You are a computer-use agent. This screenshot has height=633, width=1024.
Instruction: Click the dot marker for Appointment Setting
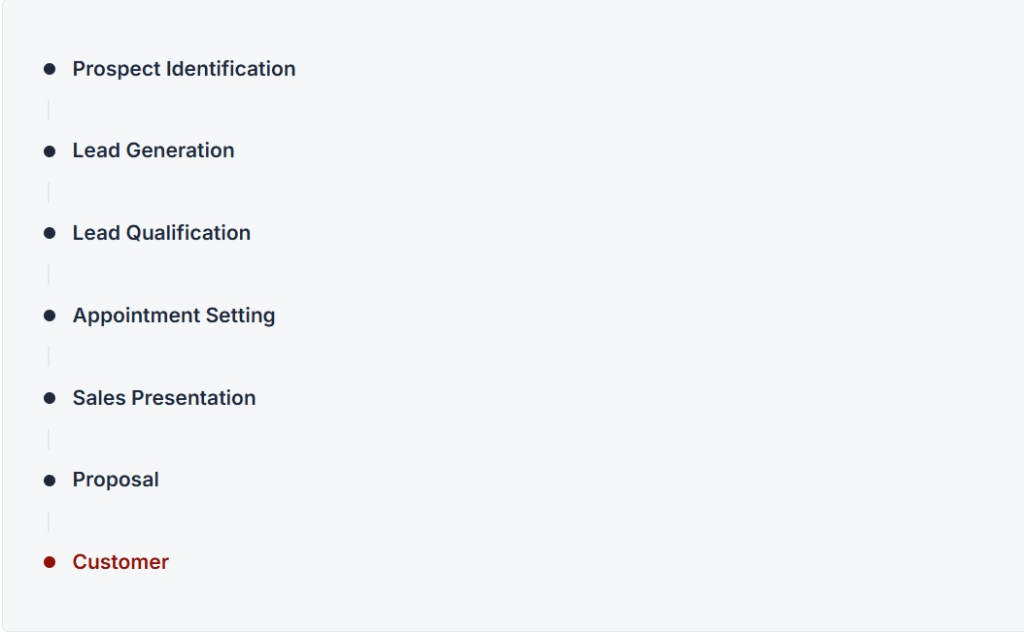(x=50, y=316)
